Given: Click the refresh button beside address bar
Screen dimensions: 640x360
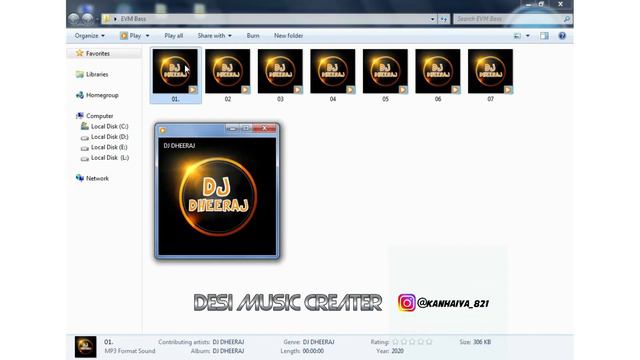Looking at the screenshot, I should point(444,19).
